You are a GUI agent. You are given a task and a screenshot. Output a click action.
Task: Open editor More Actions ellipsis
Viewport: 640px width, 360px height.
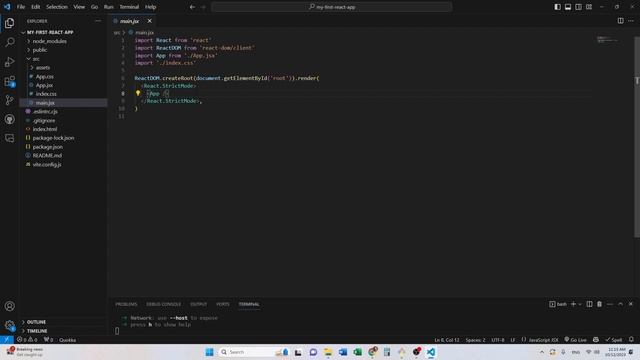point(631,21)
